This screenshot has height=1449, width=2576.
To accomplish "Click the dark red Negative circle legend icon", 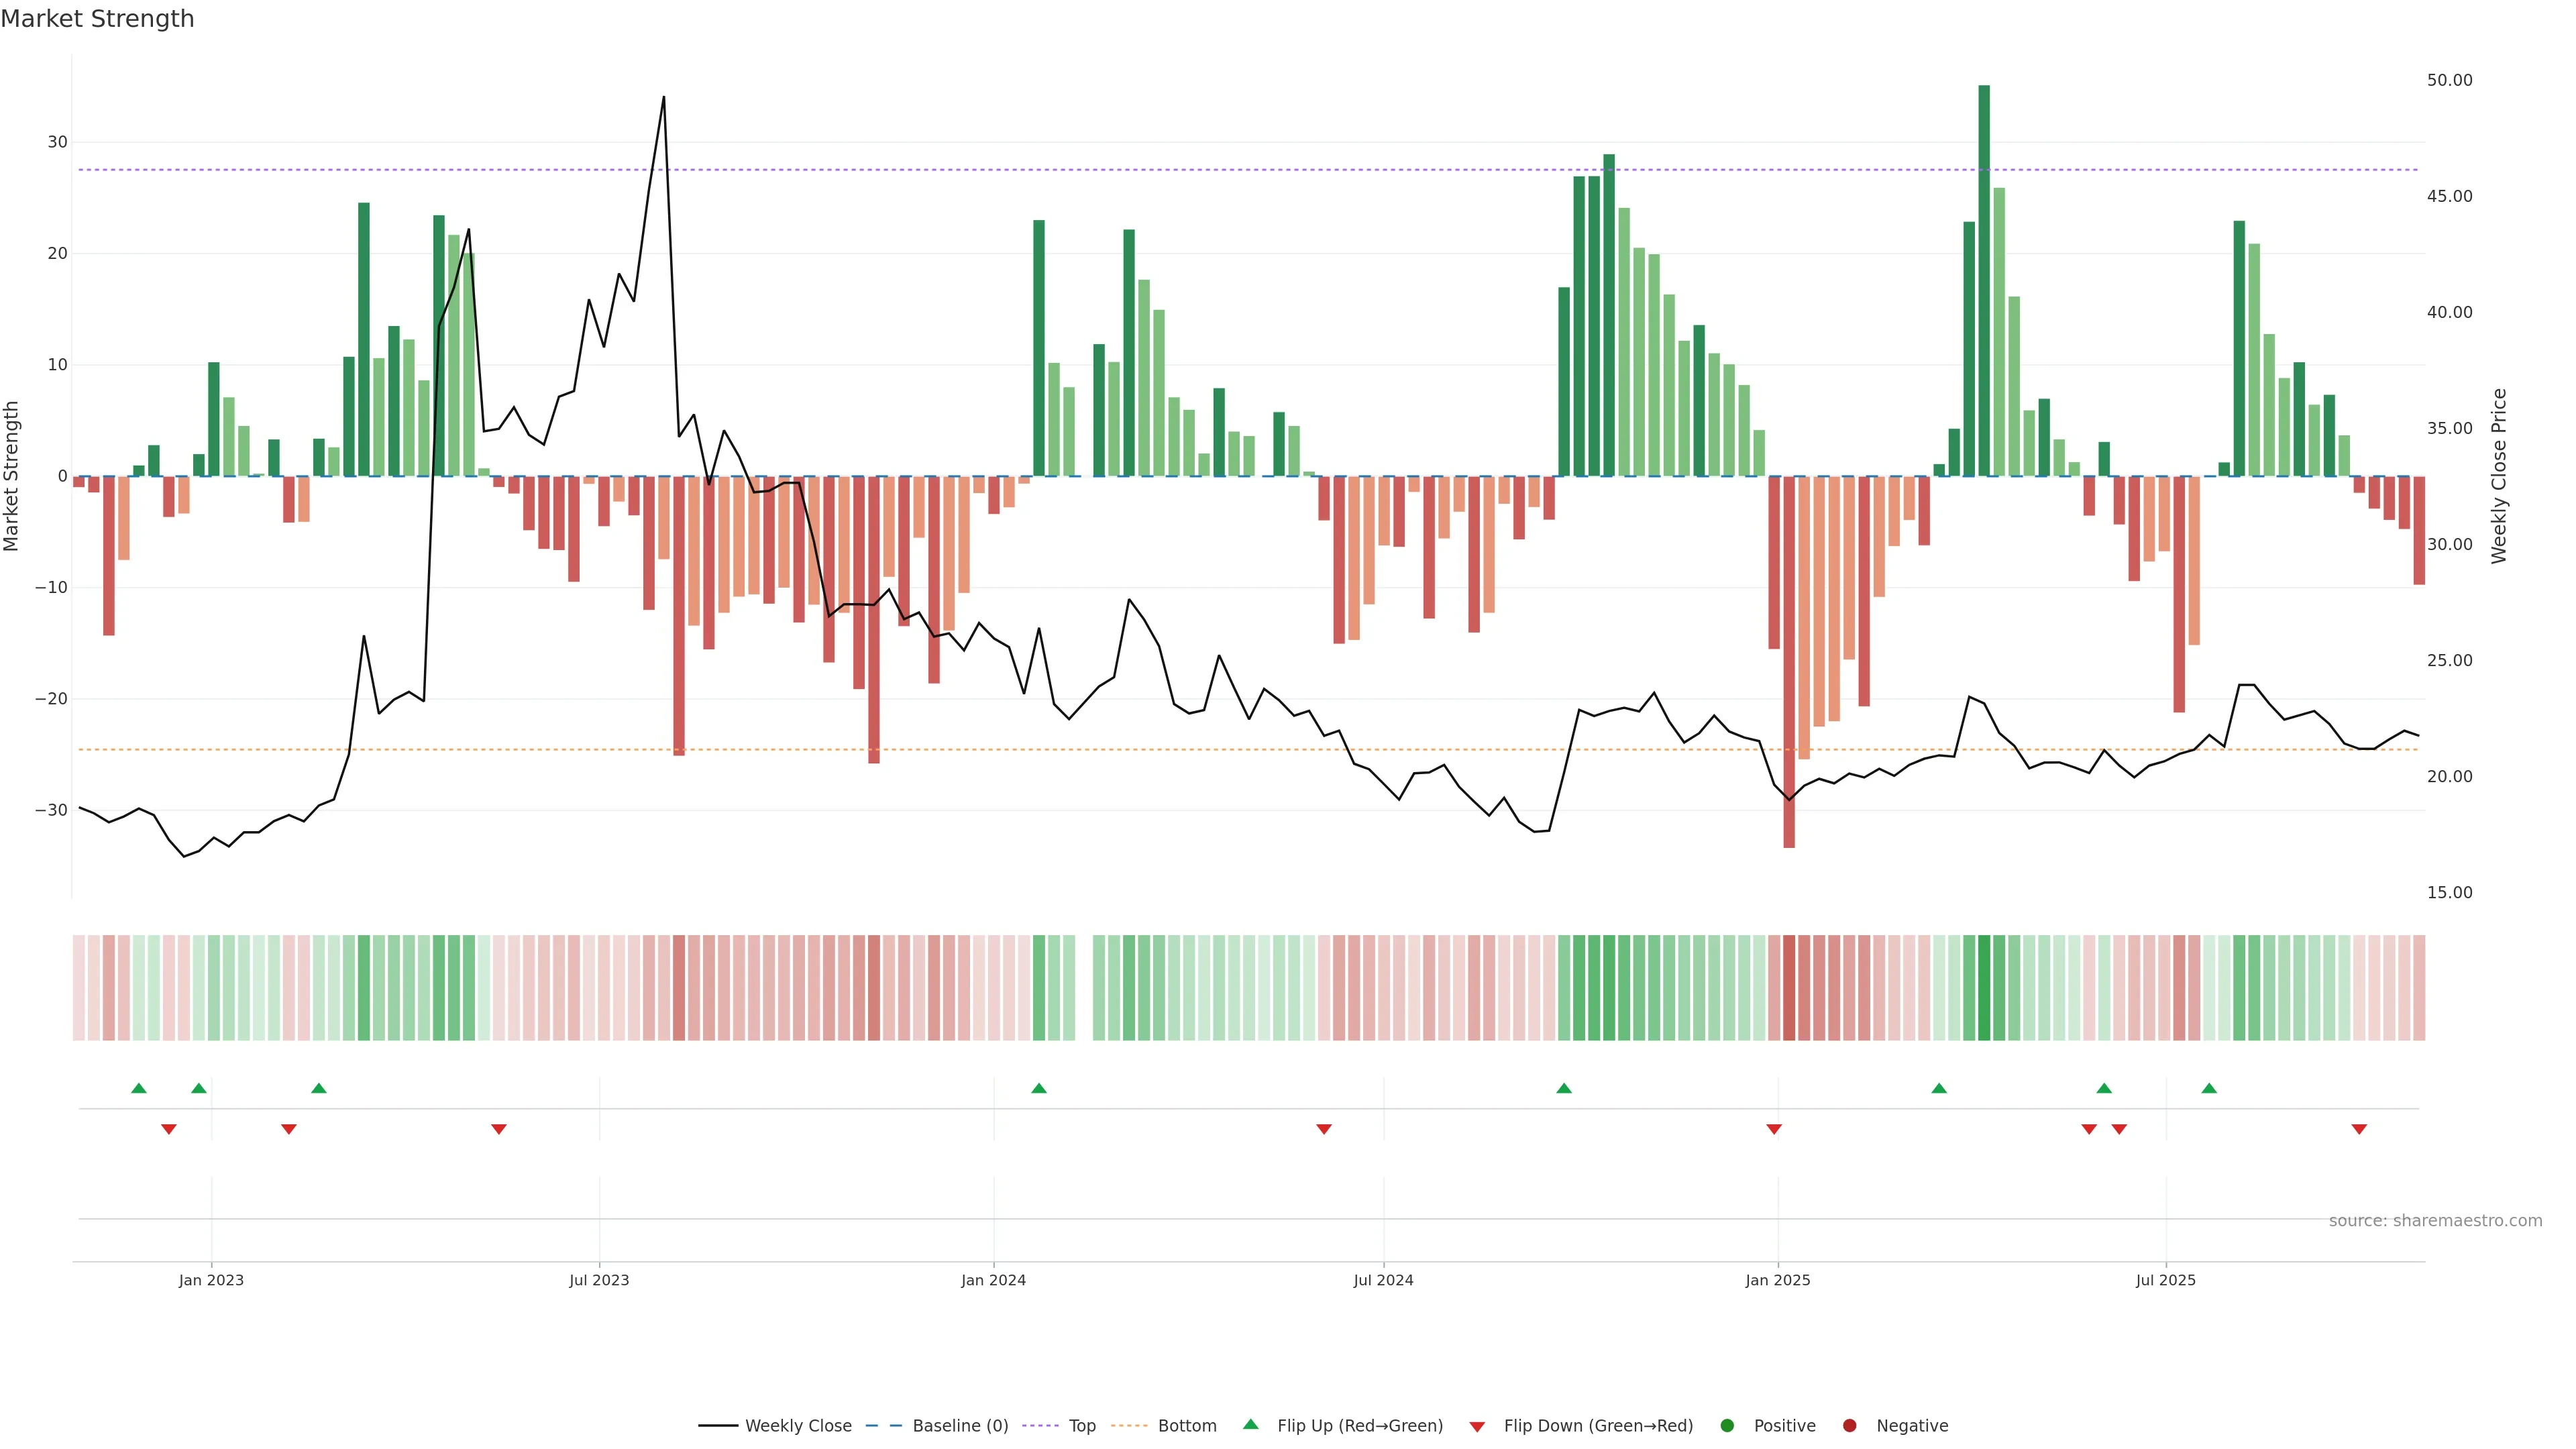I will [1849, 1426].
